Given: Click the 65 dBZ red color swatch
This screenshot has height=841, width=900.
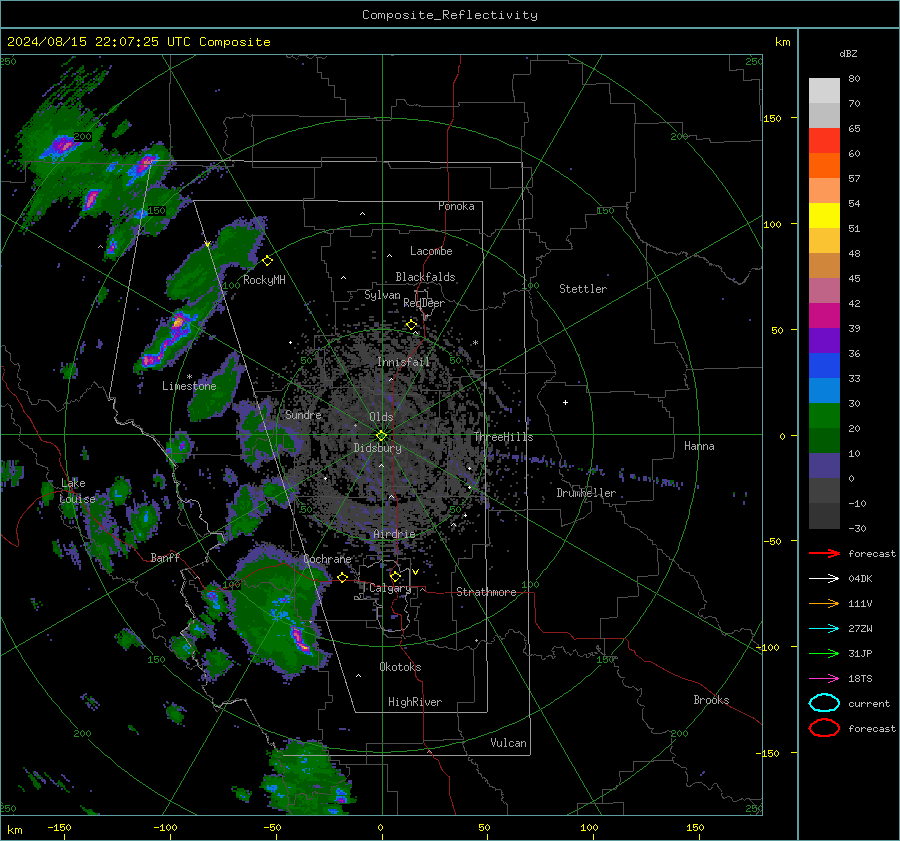Looking at the screenshot, I should (x=824, y=141).
